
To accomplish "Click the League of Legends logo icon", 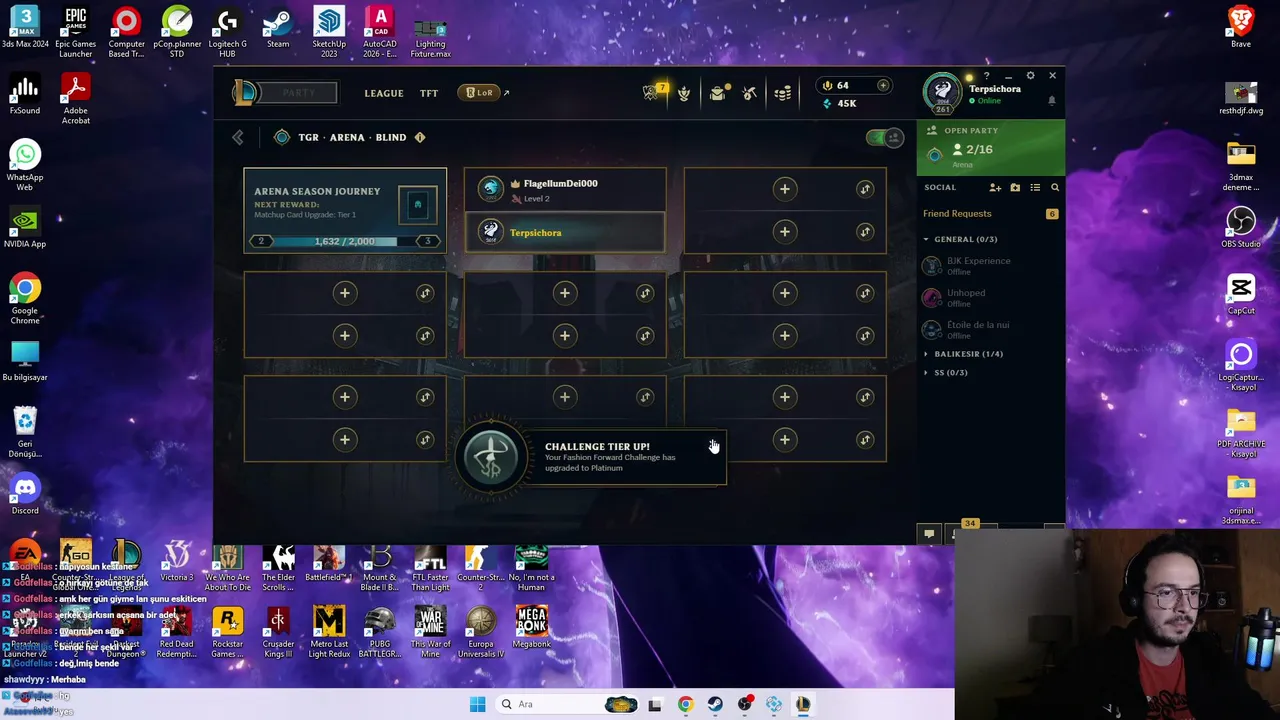I will (x=245, y=93).
